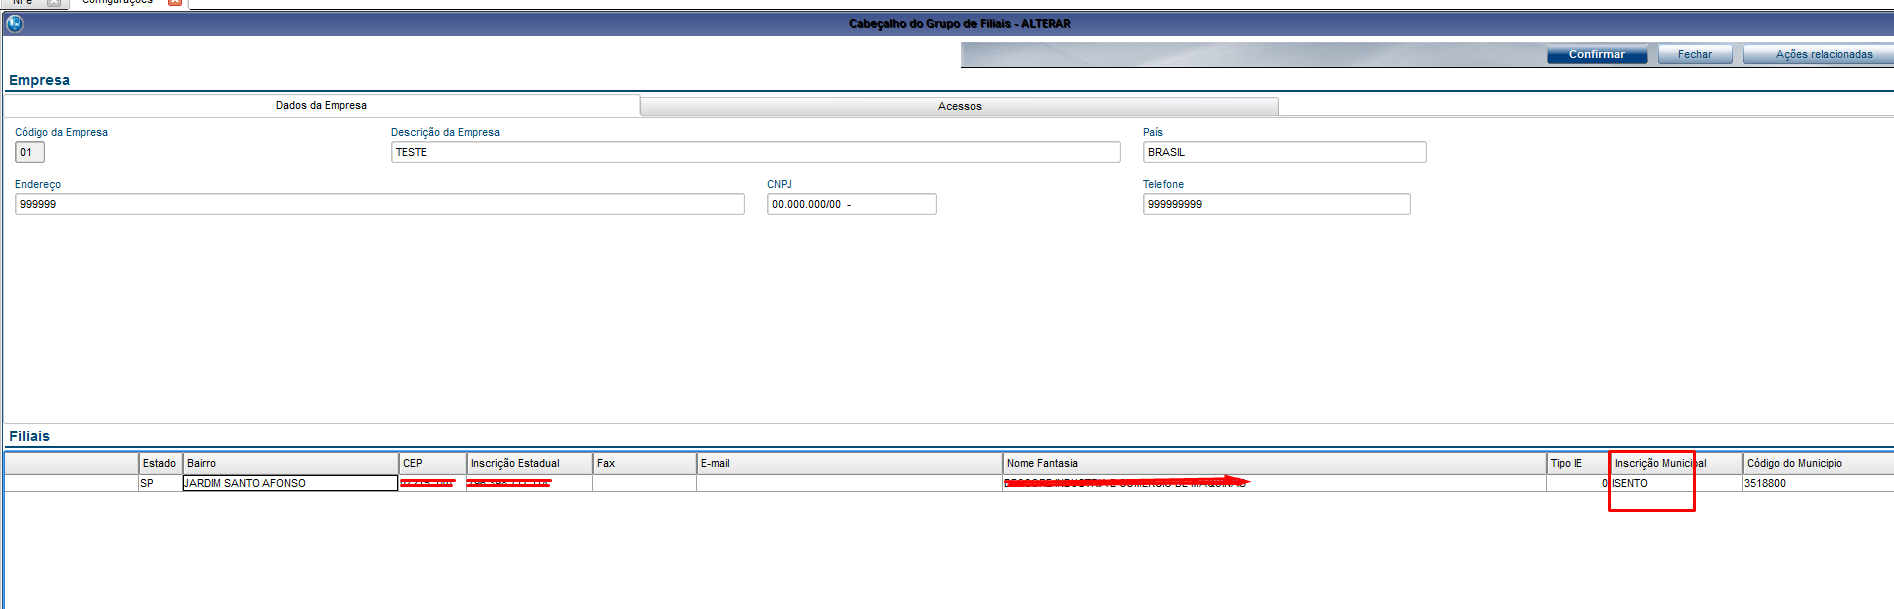Focus the Descrição da Empresa field with TESTE
The image size is (1894, 609).
[755, 152]
